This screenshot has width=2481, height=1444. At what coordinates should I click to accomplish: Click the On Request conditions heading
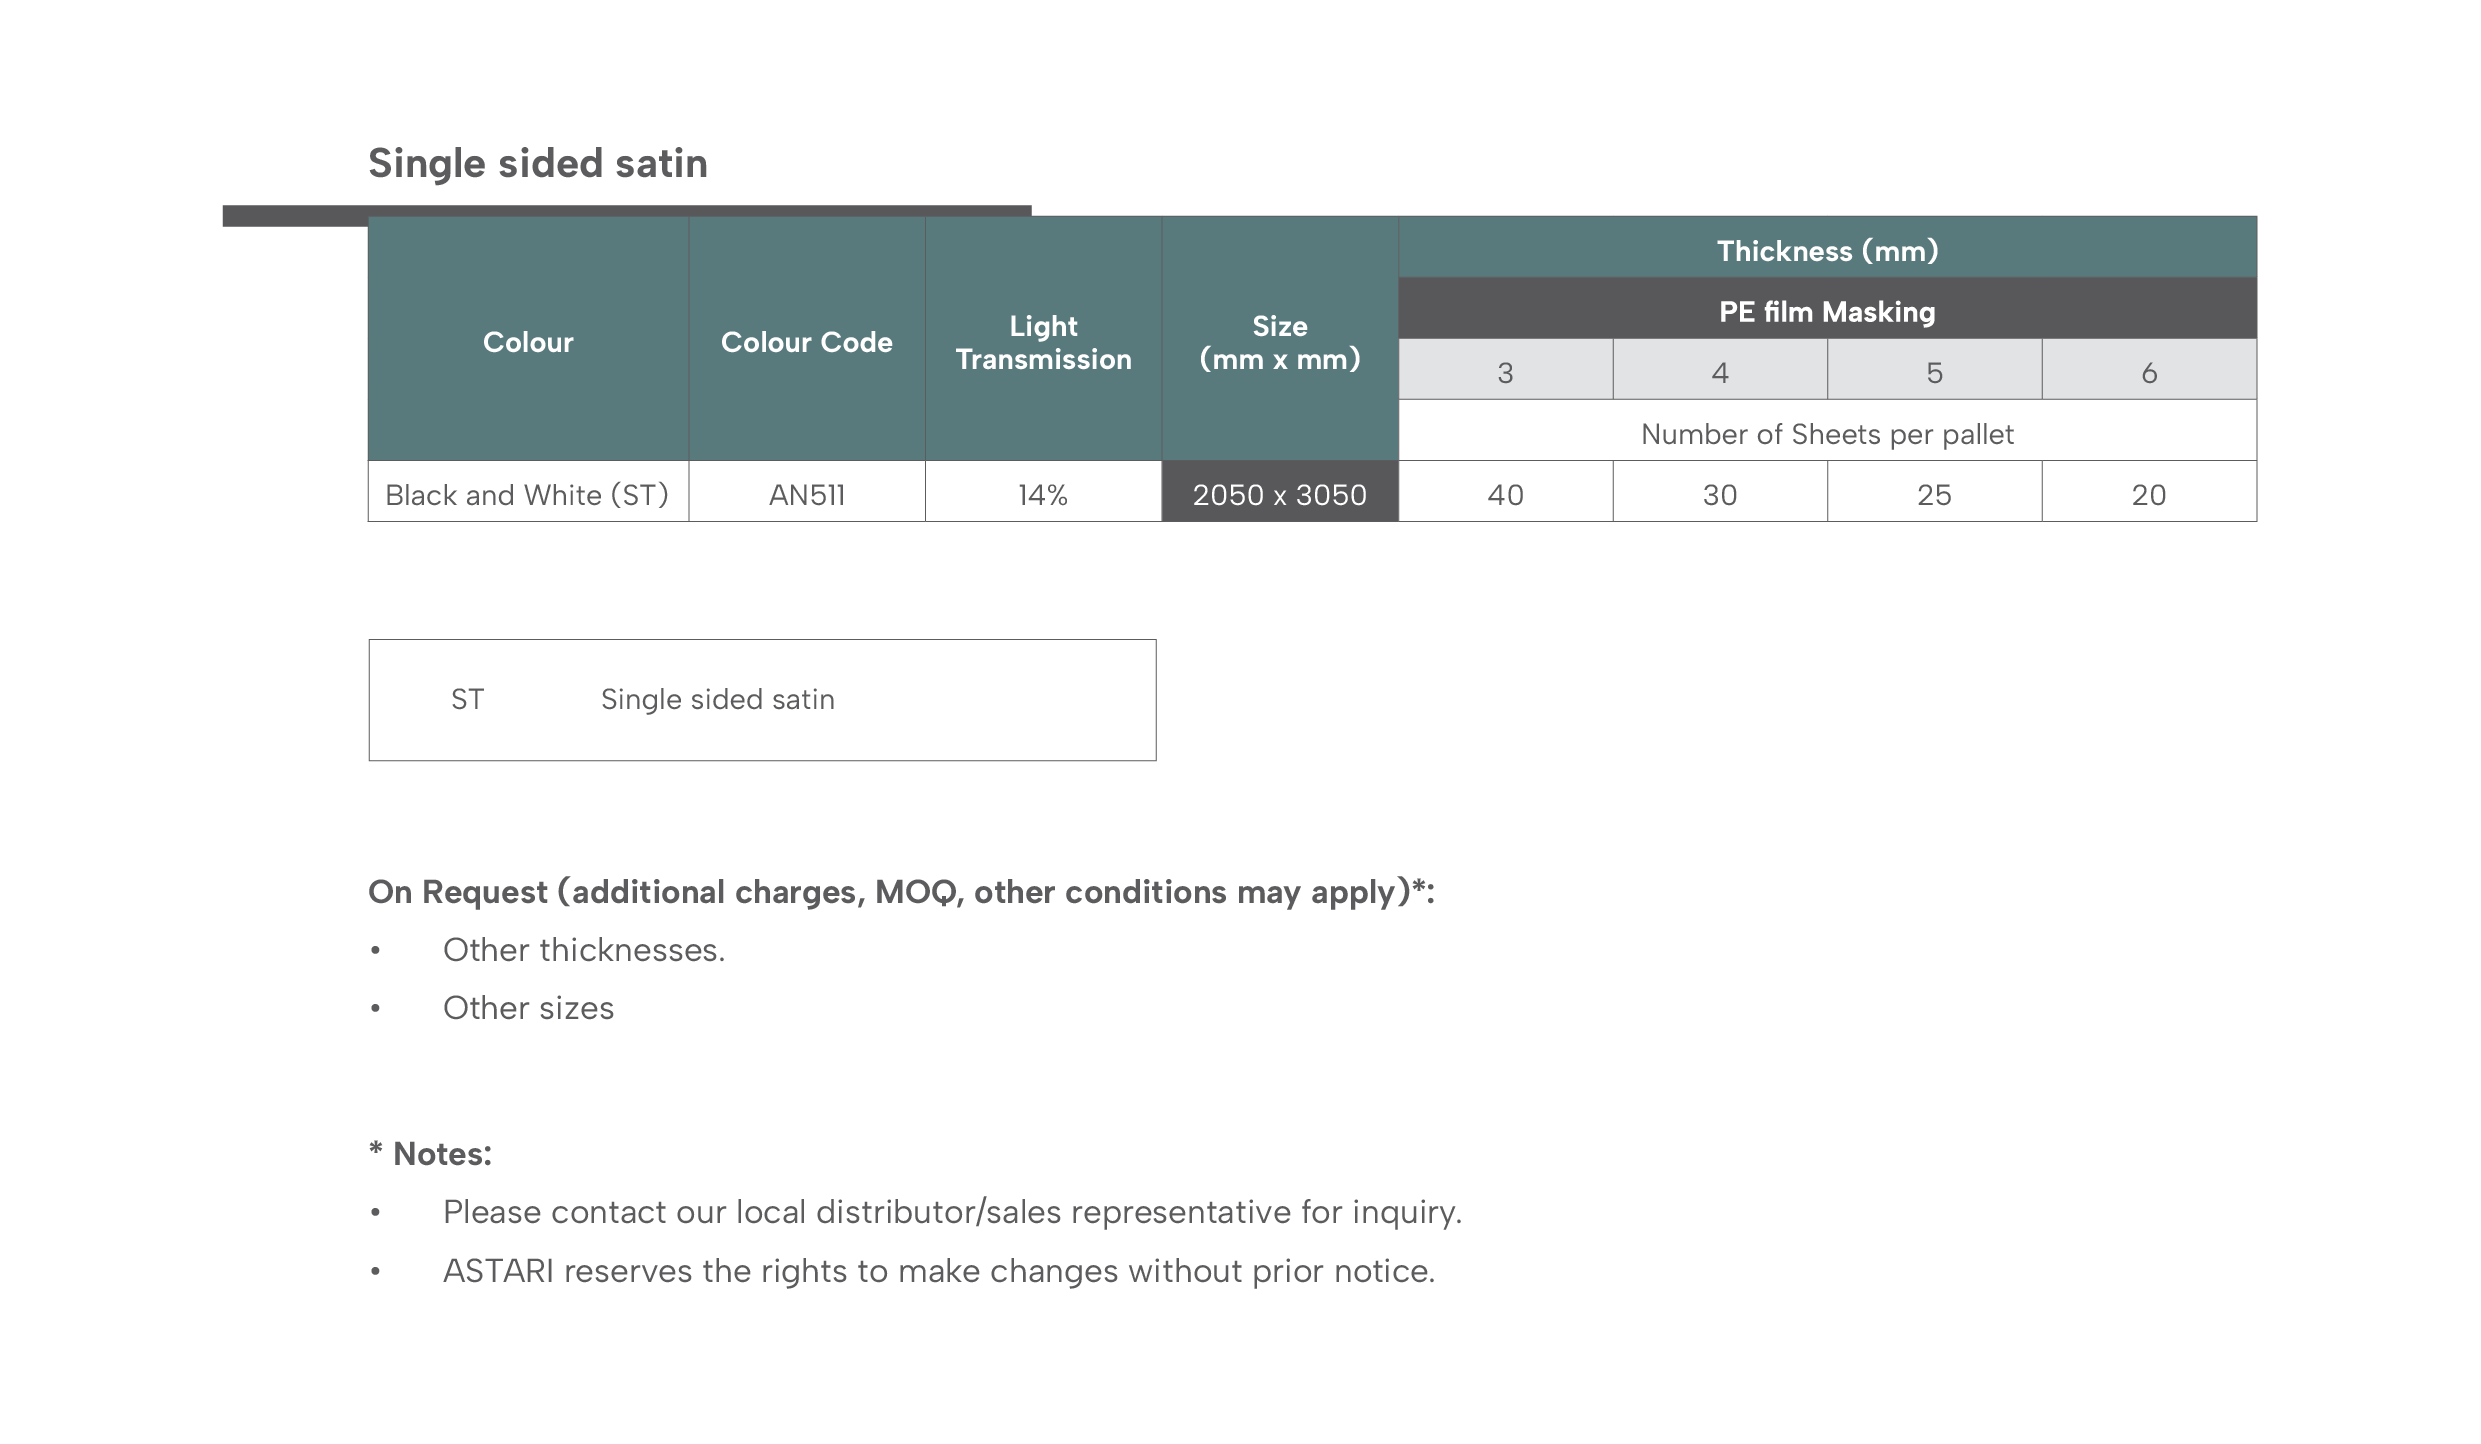901,892
